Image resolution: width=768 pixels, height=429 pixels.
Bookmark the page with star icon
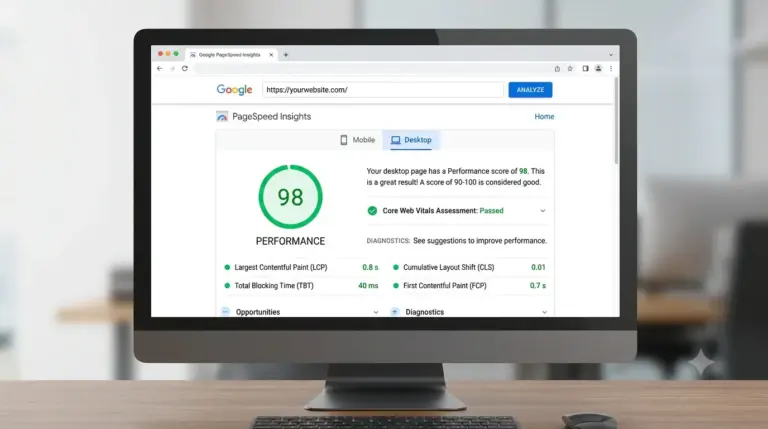coord(570,69)
